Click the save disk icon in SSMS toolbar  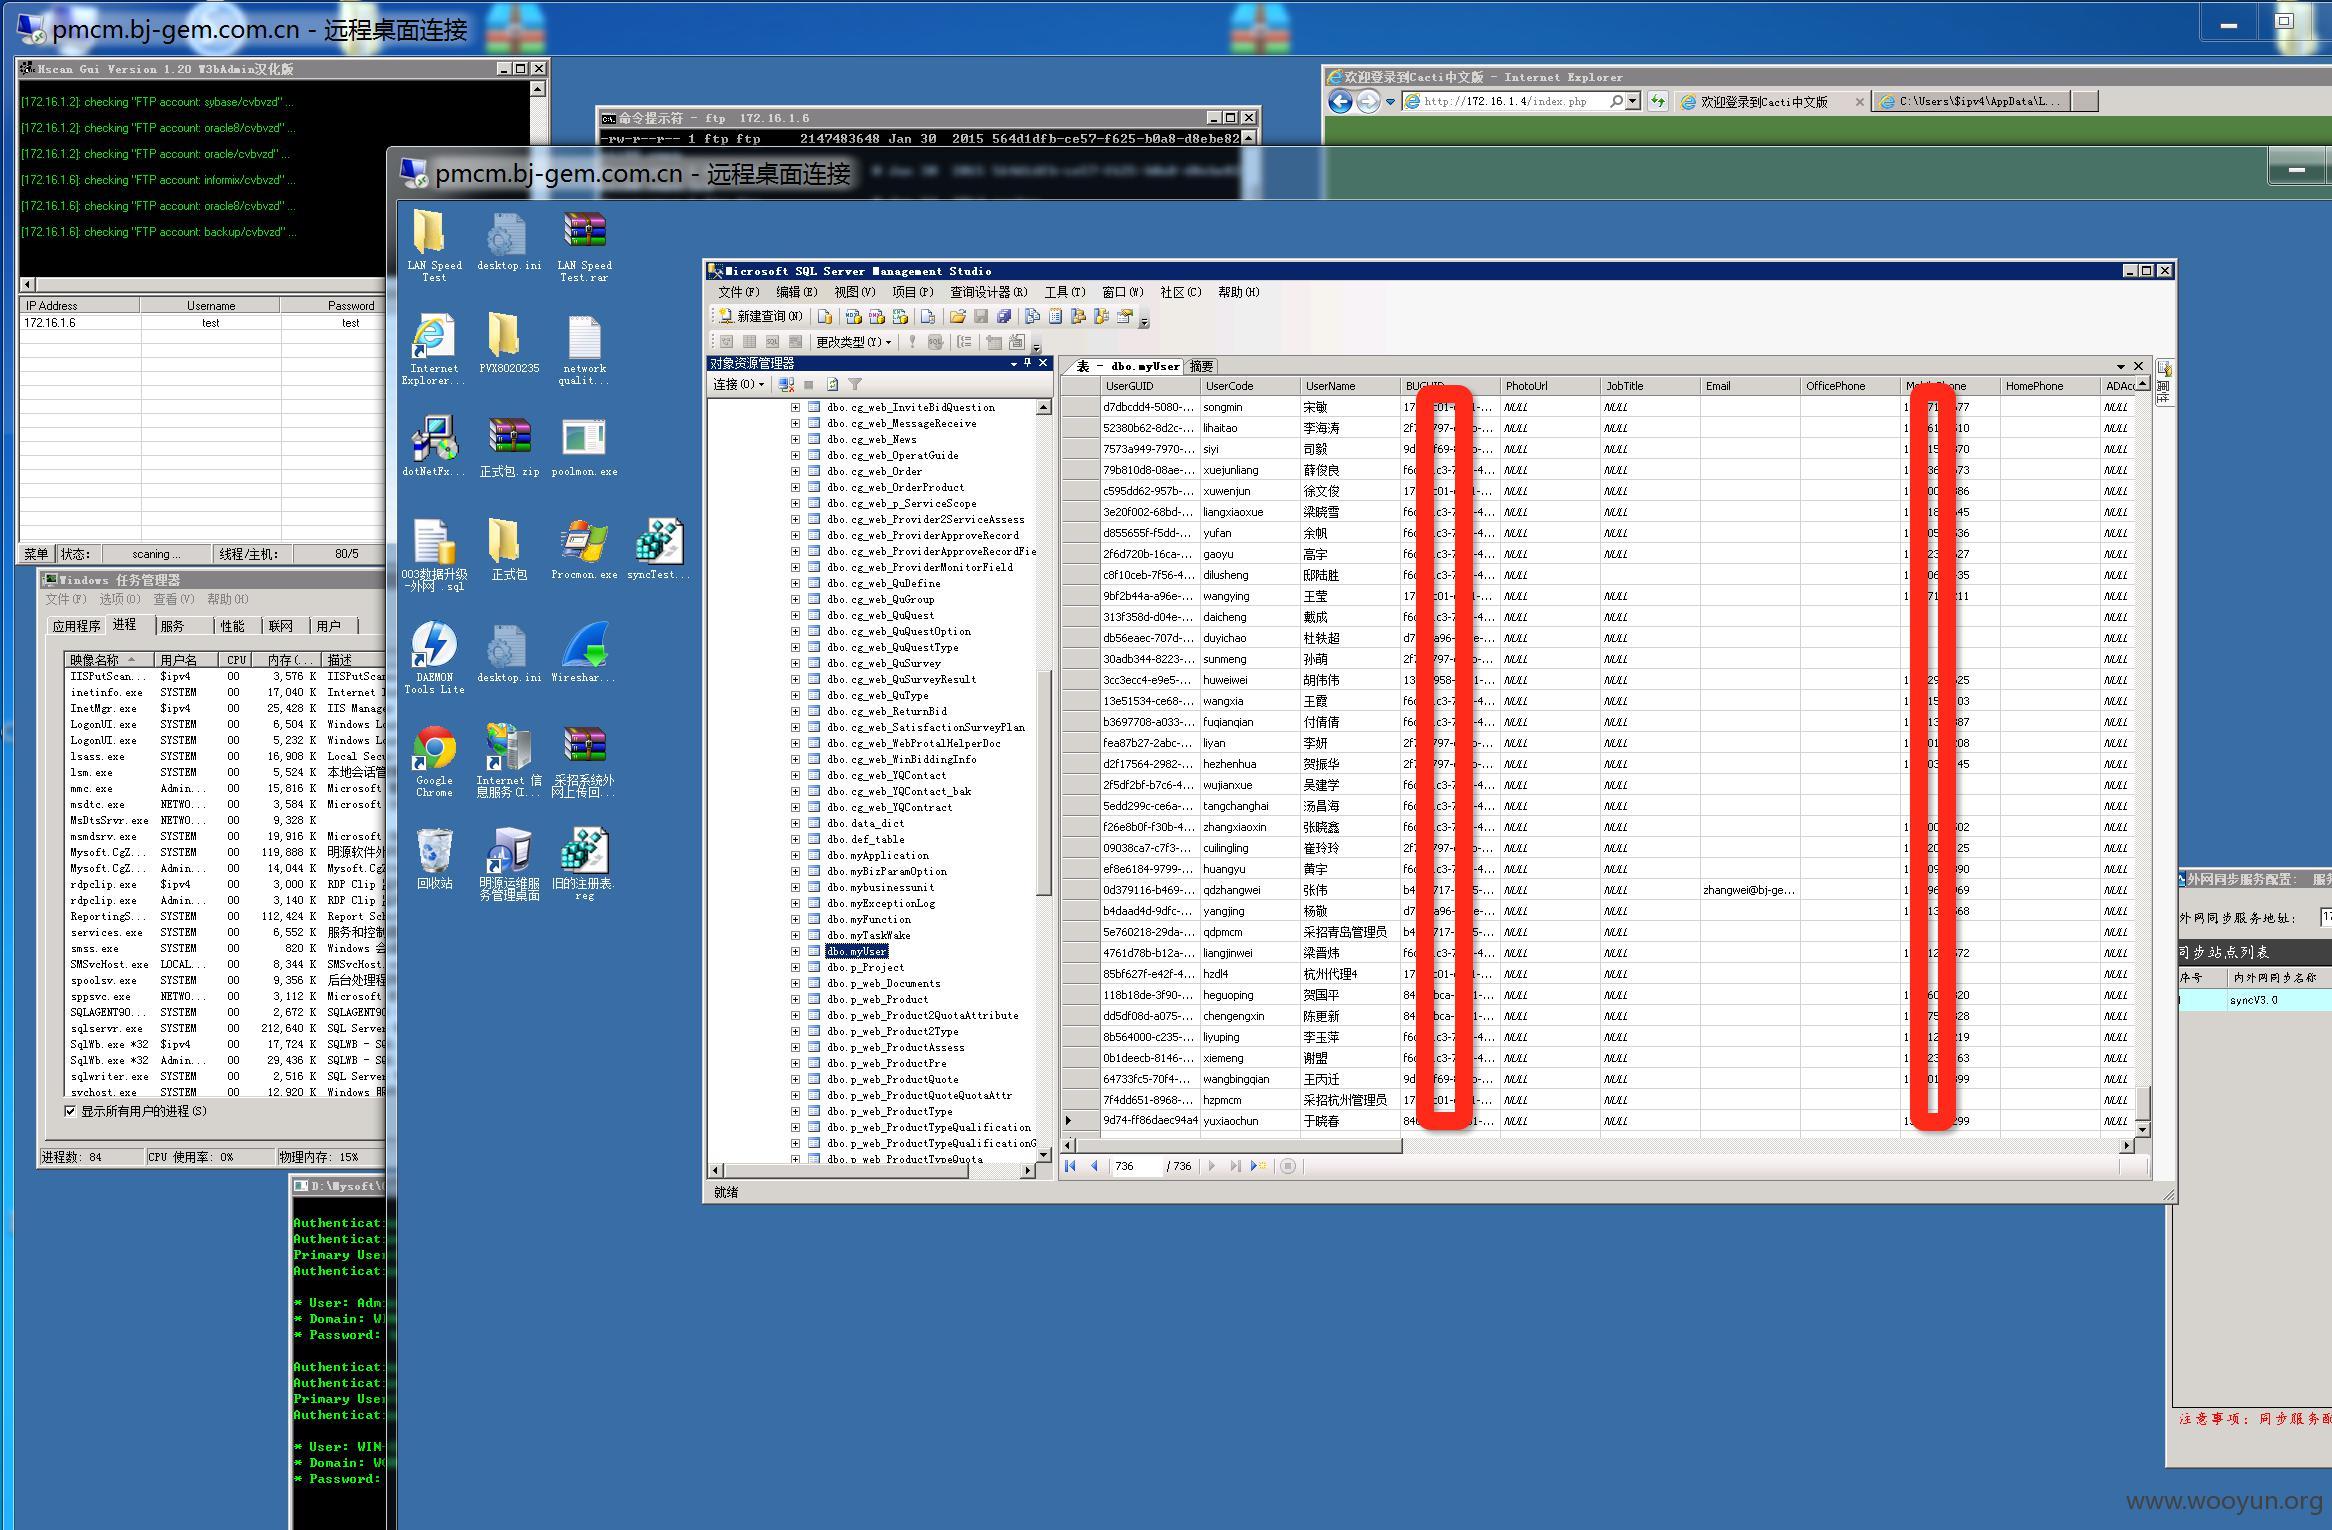[x=981, y=316]
